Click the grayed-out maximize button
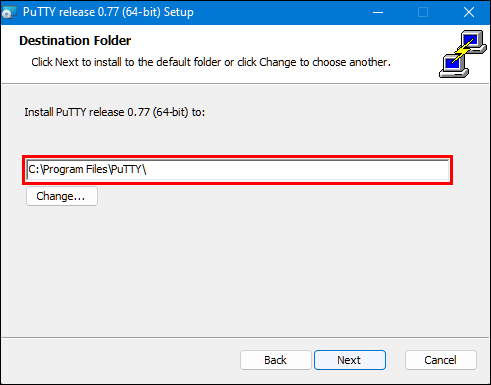The height and width of the screenshot is (385, 491). (x=423, y=13)
